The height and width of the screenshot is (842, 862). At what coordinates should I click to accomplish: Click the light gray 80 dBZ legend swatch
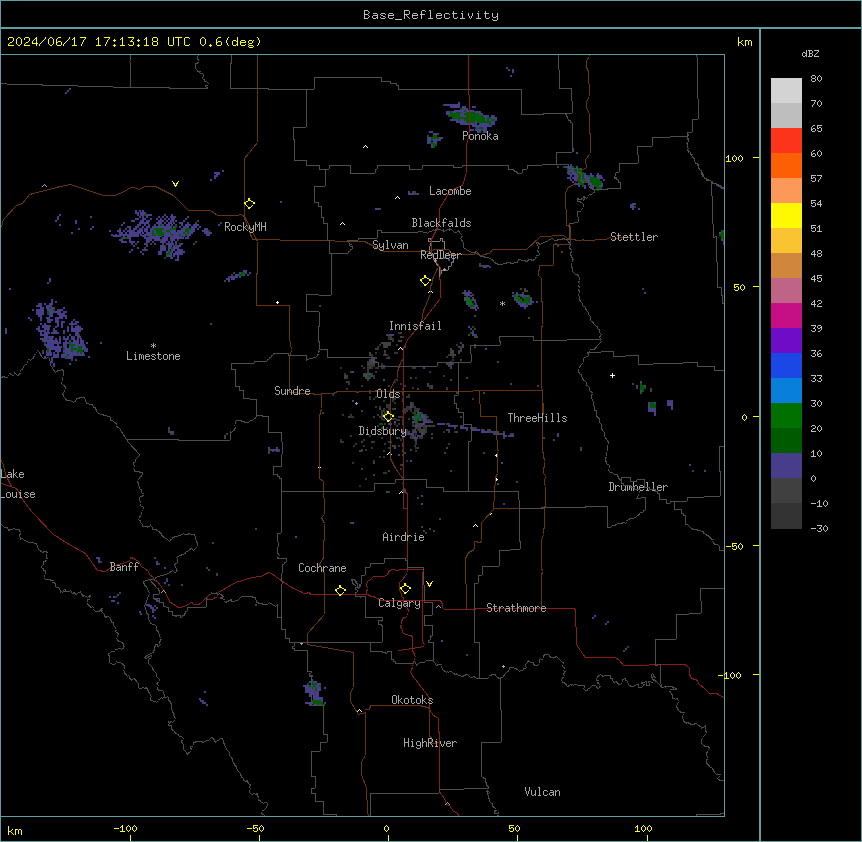pyautogui.click(x=786, y=91)
